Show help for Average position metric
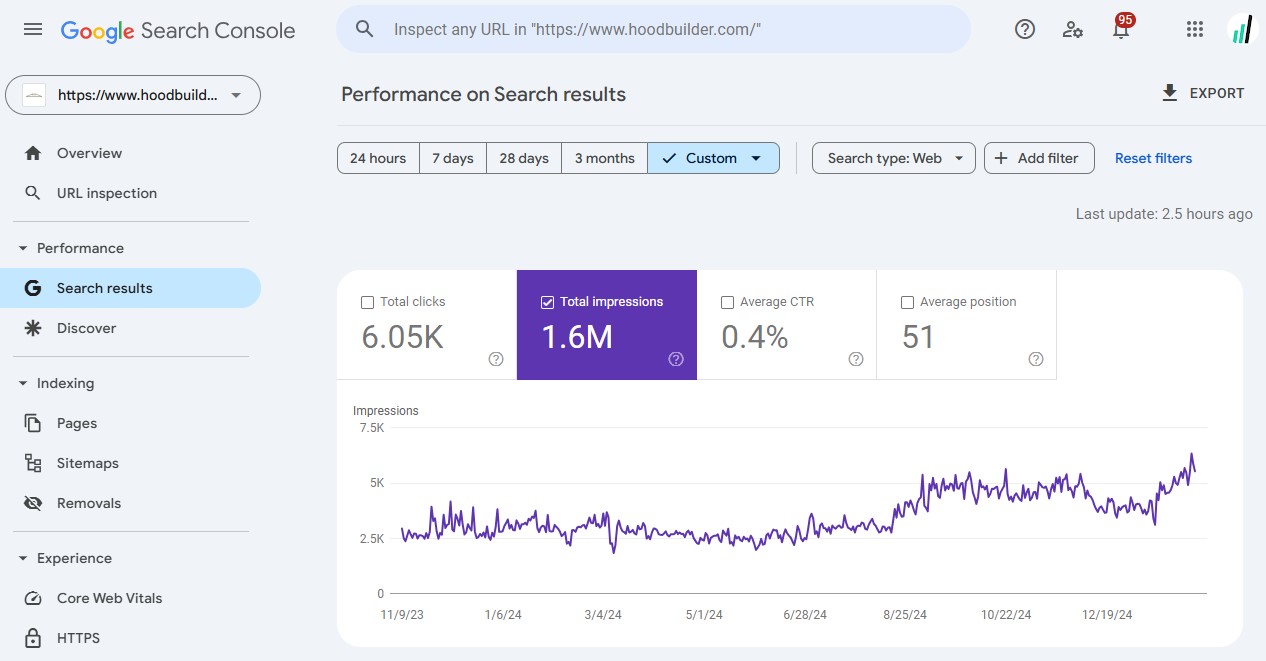 (x=1036, y=359)
